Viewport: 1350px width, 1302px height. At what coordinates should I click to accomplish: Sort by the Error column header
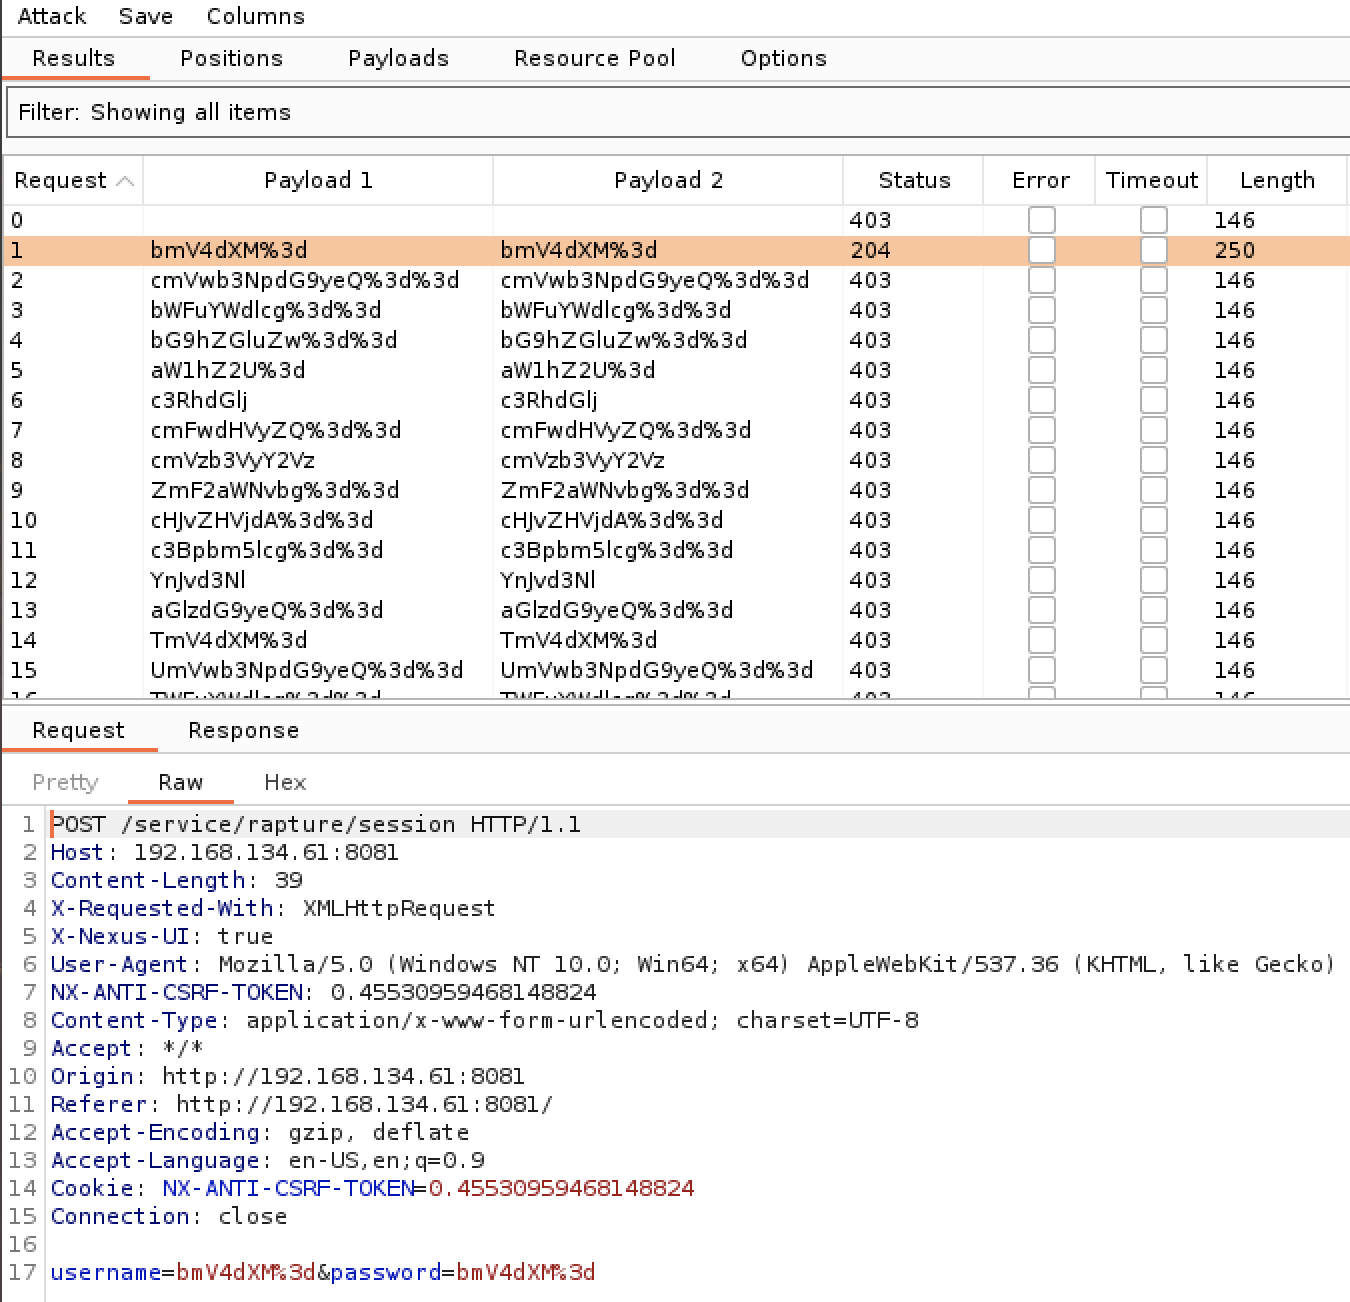click(x=1040, y=180)
